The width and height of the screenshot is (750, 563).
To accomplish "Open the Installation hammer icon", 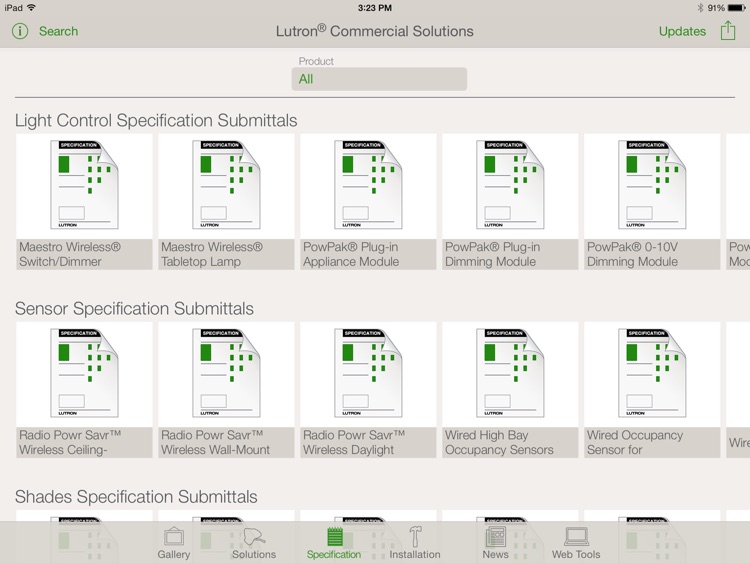I will (415, 536).
